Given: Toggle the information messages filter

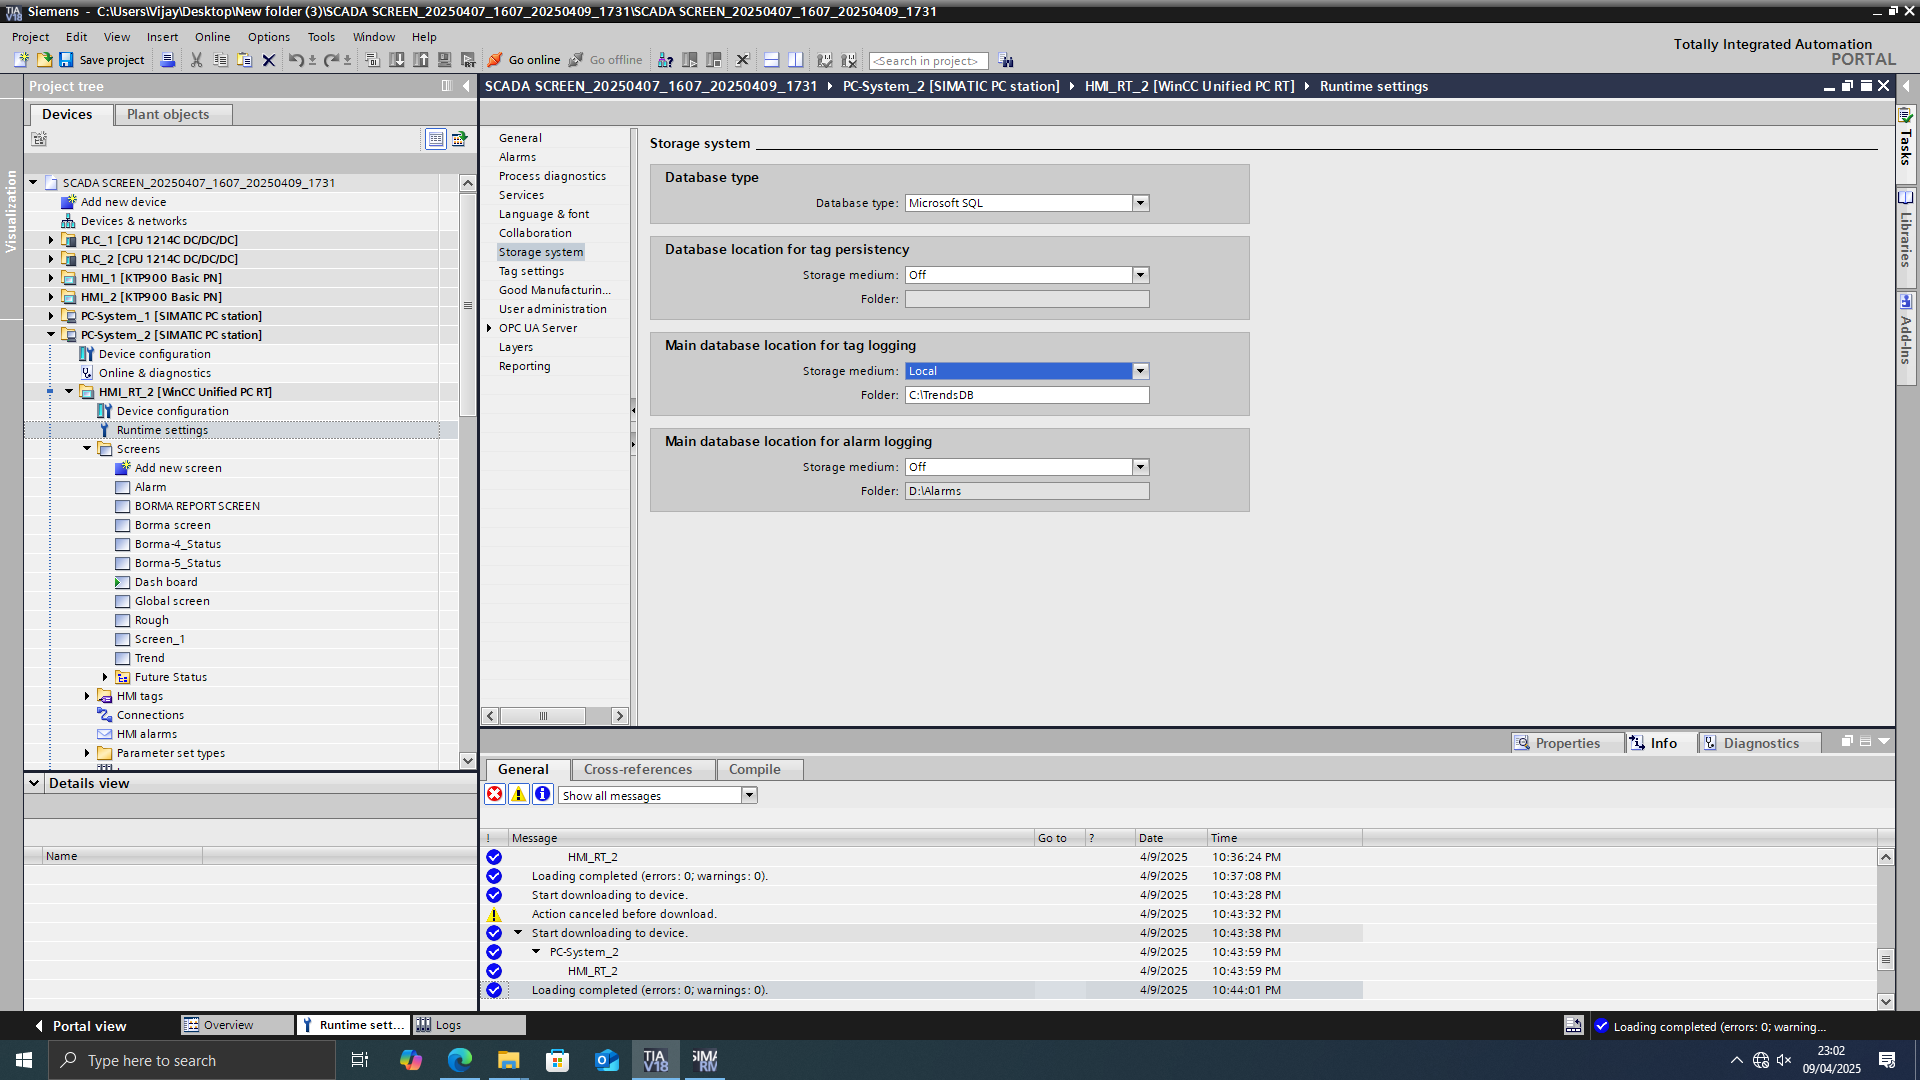Looking at the screenshot, I should click(542, 794).
